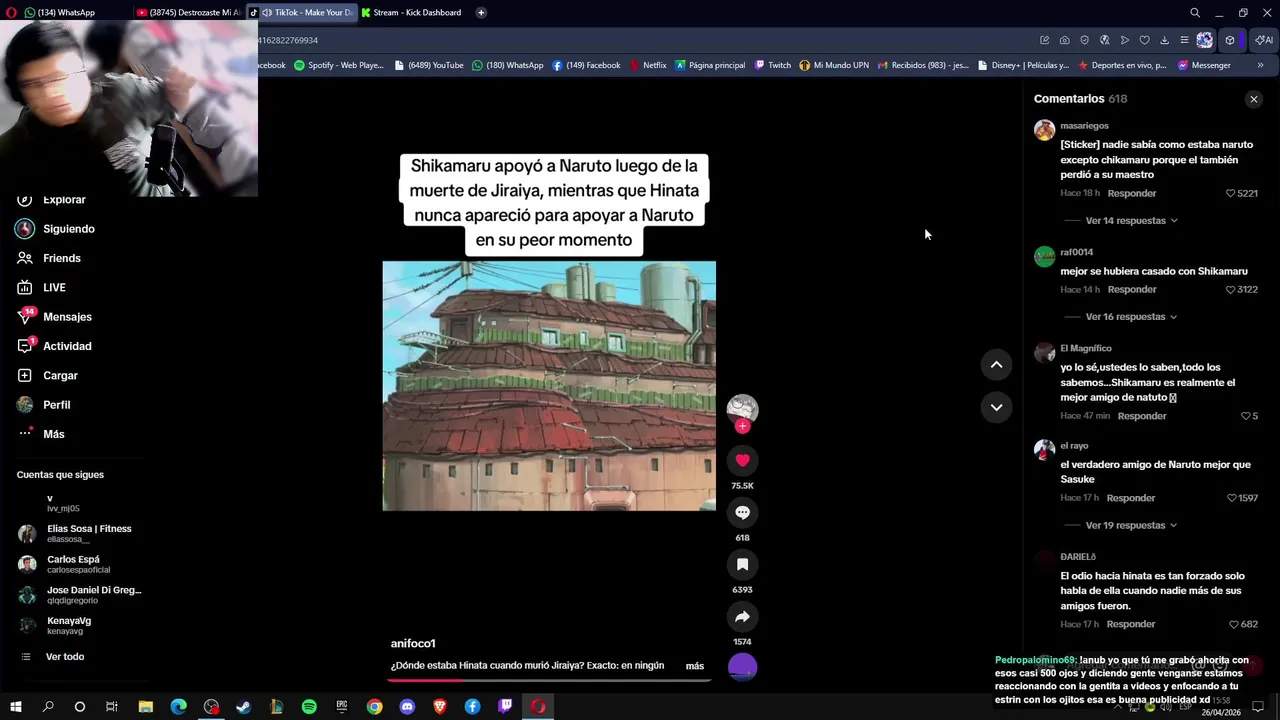Reply to El Magnífico comment
1280x720 pixels.
coord(1142,416)
